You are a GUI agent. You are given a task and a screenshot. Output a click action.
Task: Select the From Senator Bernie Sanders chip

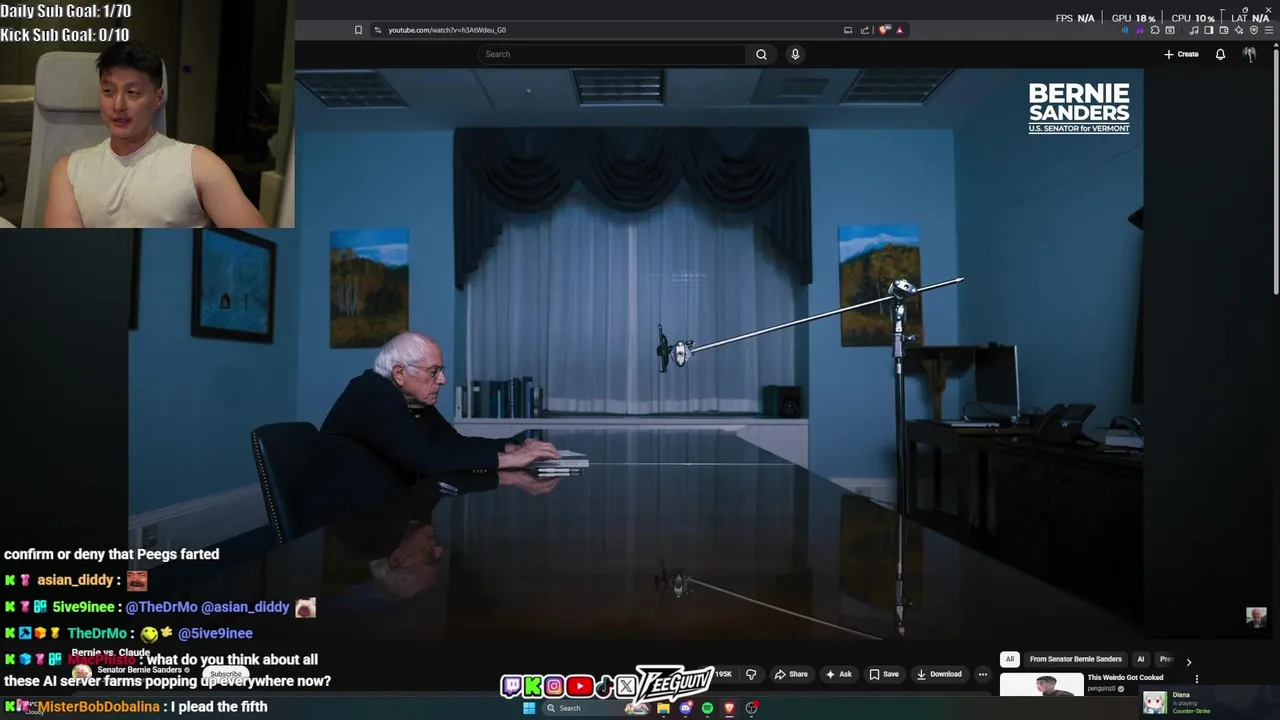click(1076, 659)
